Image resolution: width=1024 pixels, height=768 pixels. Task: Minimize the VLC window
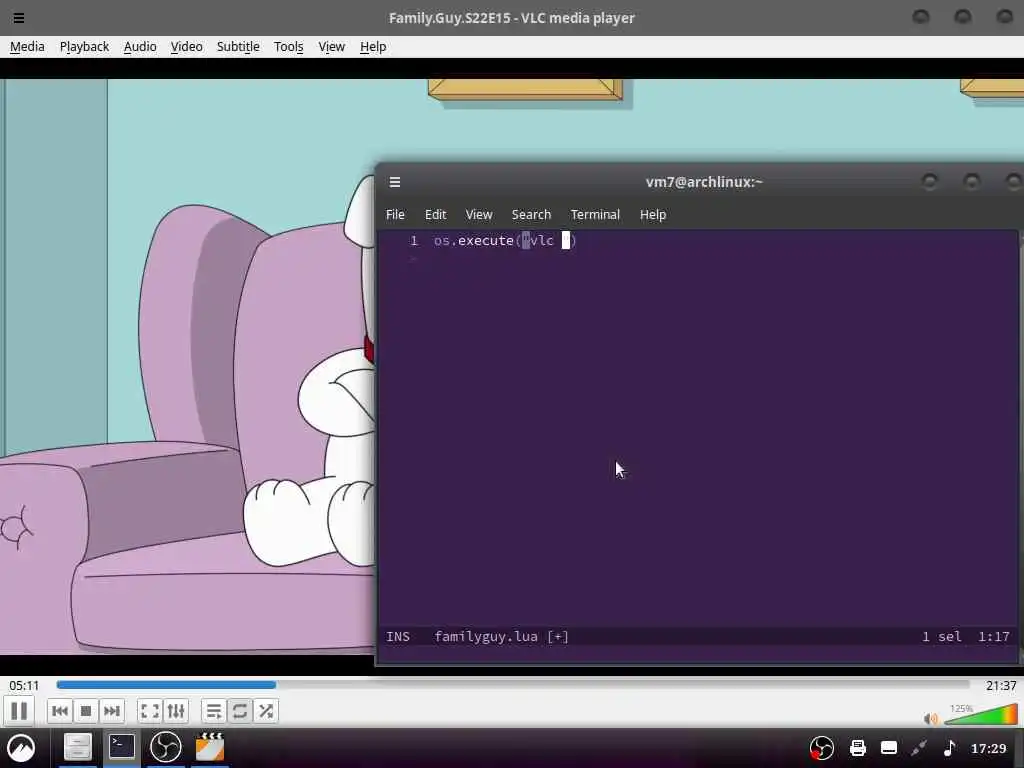[921, 17]
